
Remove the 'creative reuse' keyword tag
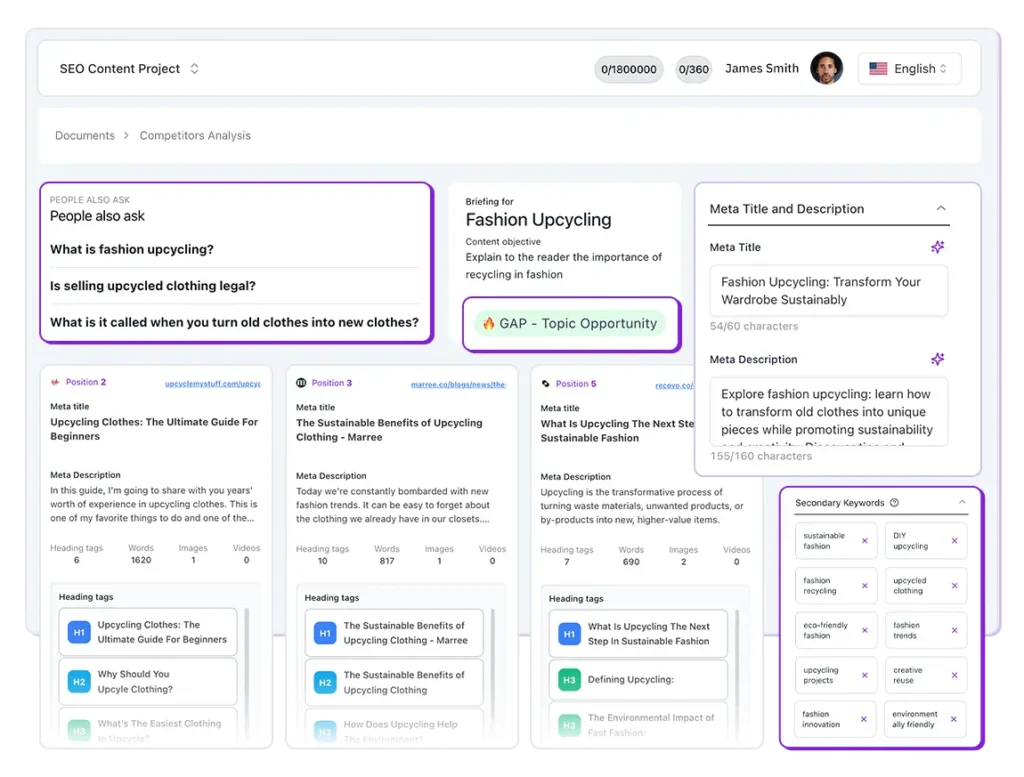tap(954, 675)
